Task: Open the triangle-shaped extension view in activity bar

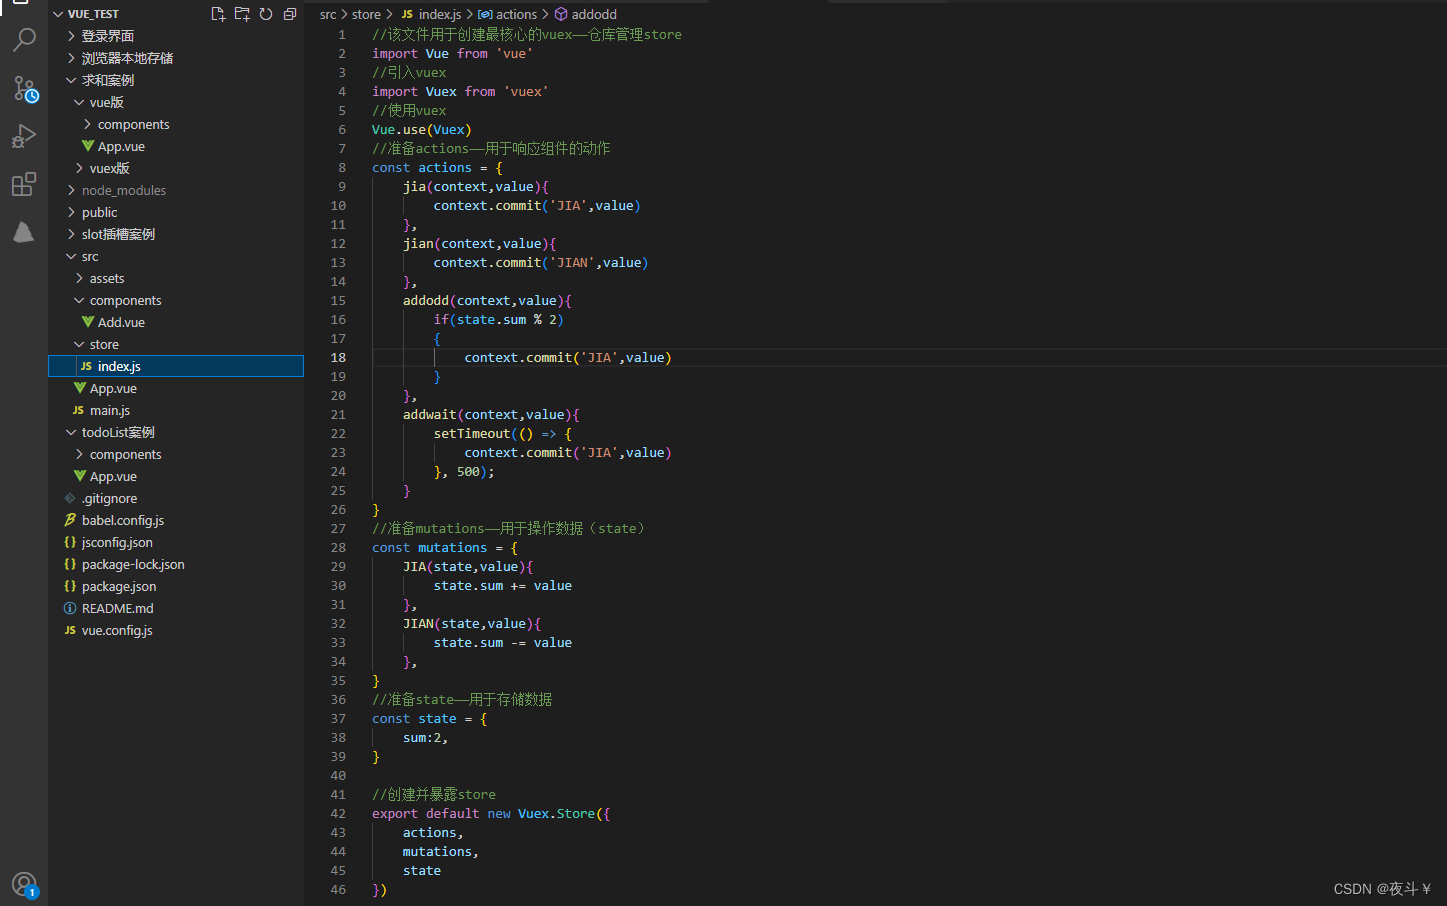Action: point(24,232)
